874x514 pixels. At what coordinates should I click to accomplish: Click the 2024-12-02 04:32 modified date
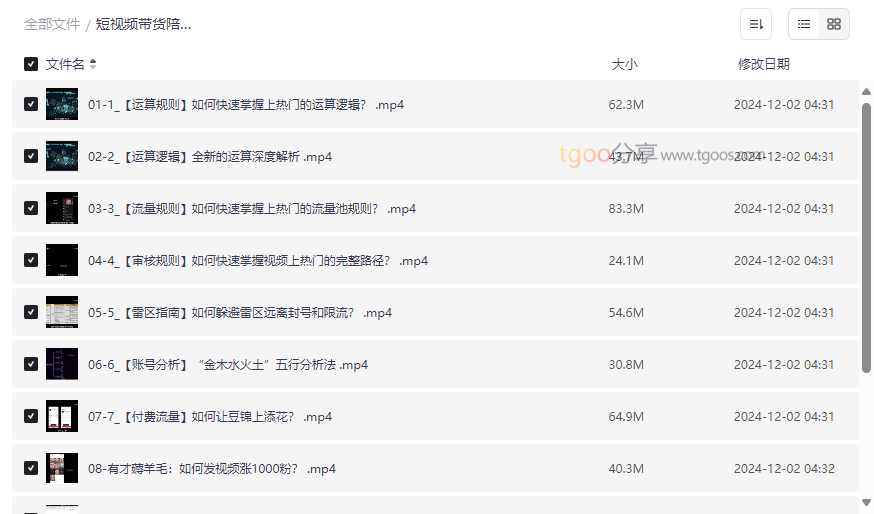pos(784,469)
